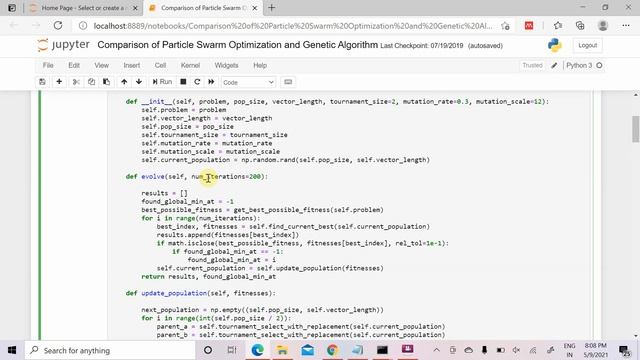Close the Home Page browser tab
Viewport: 640px width, 360px height.
pyautogui.click(x=136, y=8)
